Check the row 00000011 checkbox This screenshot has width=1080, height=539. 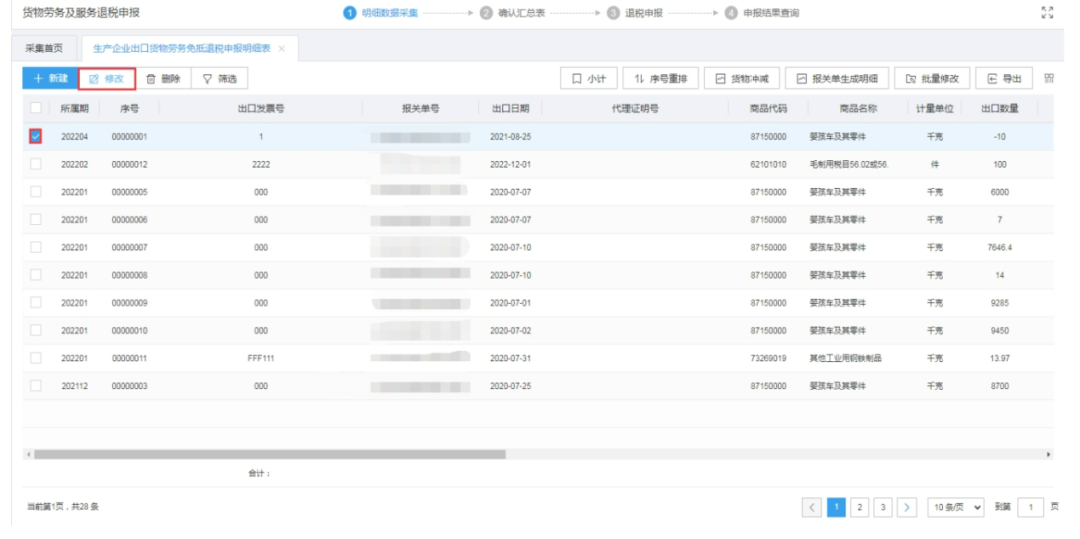[x=36, y=358]
